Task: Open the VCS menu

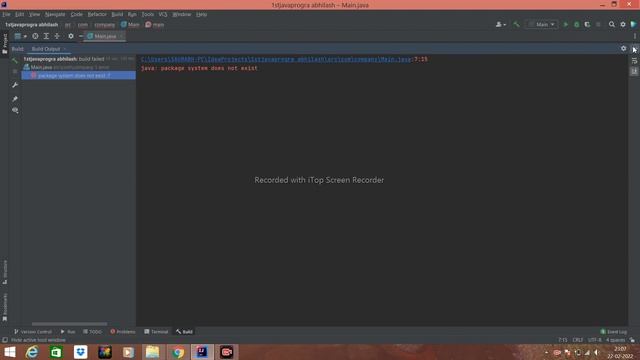Action: [163, 14]
